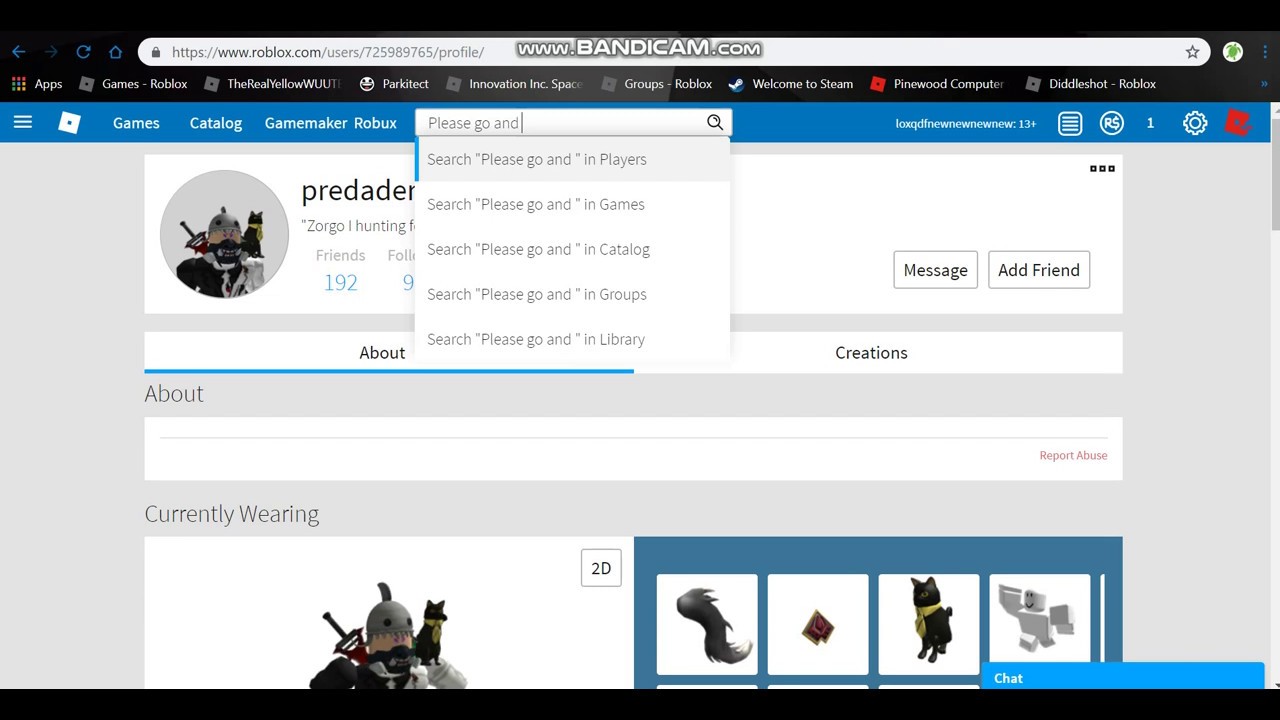Open the hamburger navigation menu
Viewport: 1280px width, 720px height.
point(22,122)
